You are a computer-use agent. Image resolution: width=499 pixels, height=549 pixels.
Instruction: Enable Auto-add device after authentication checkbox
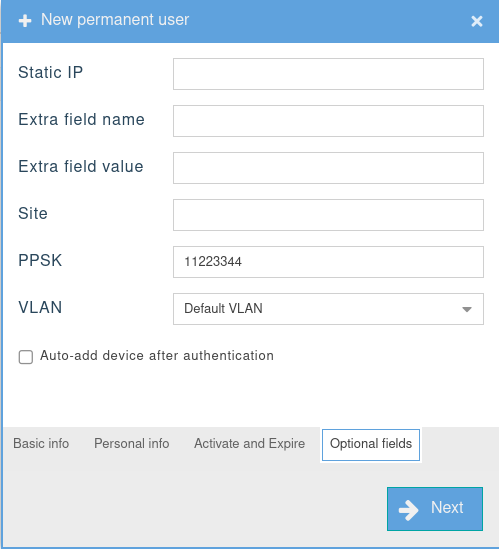[26, 357]
